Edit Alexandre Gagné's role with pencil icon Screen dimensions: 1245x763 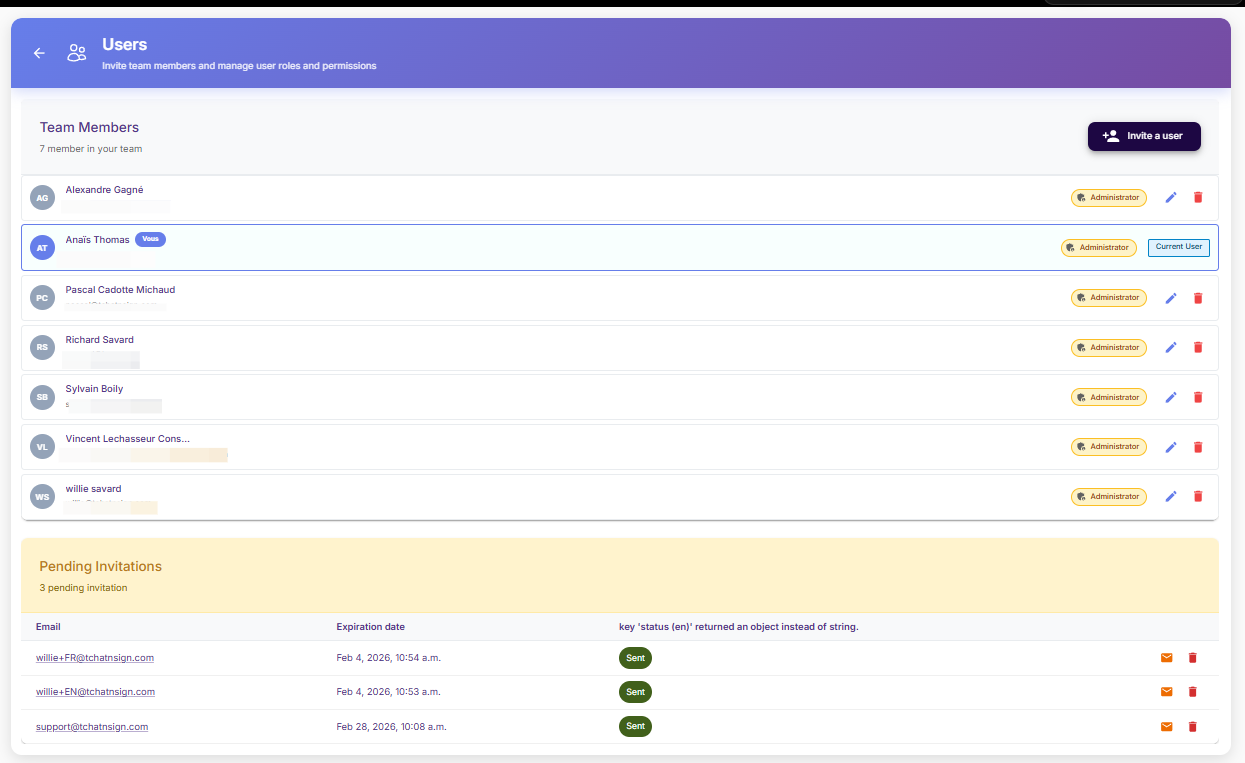tap(1171, 197)
